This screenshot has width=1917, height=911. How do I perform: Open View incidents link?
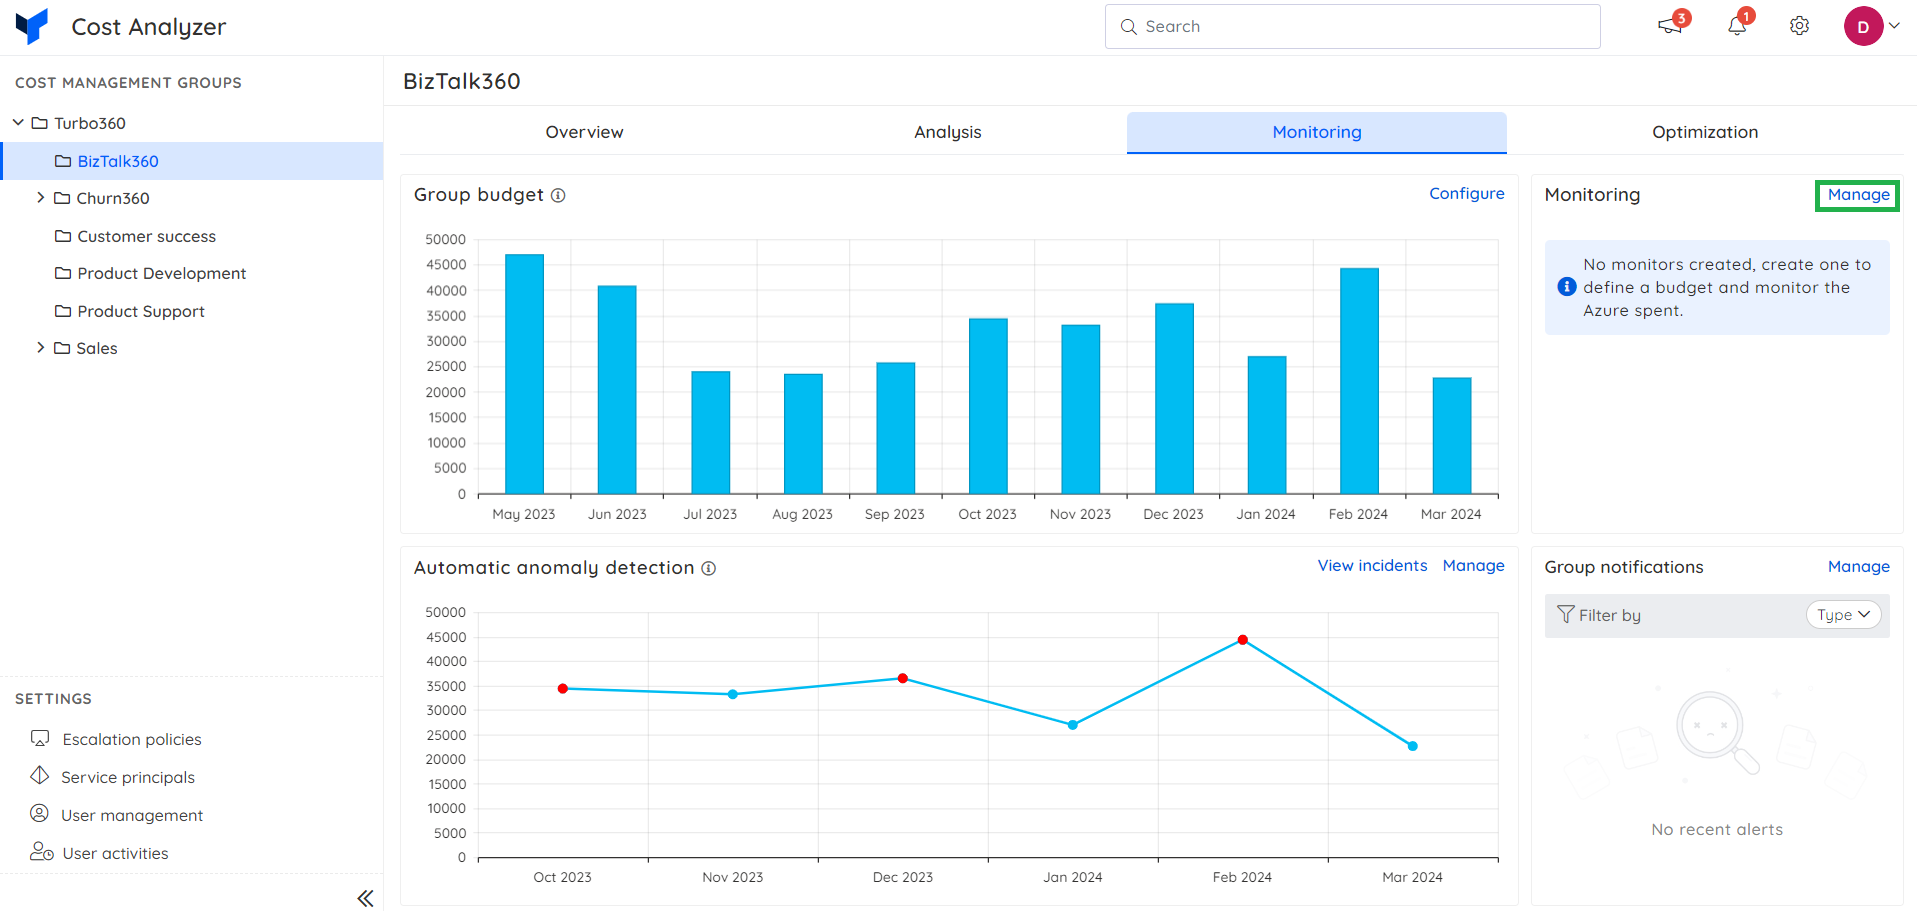click(x=1372, y=565)
